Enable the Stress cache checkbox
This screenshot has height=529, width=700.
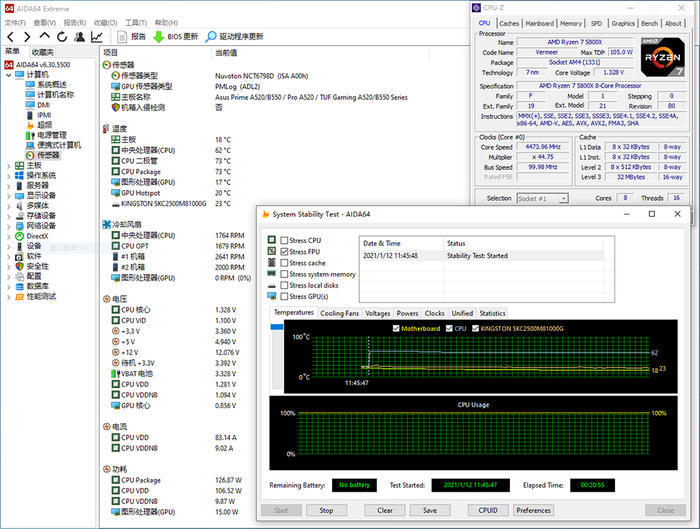pos(284,263)
